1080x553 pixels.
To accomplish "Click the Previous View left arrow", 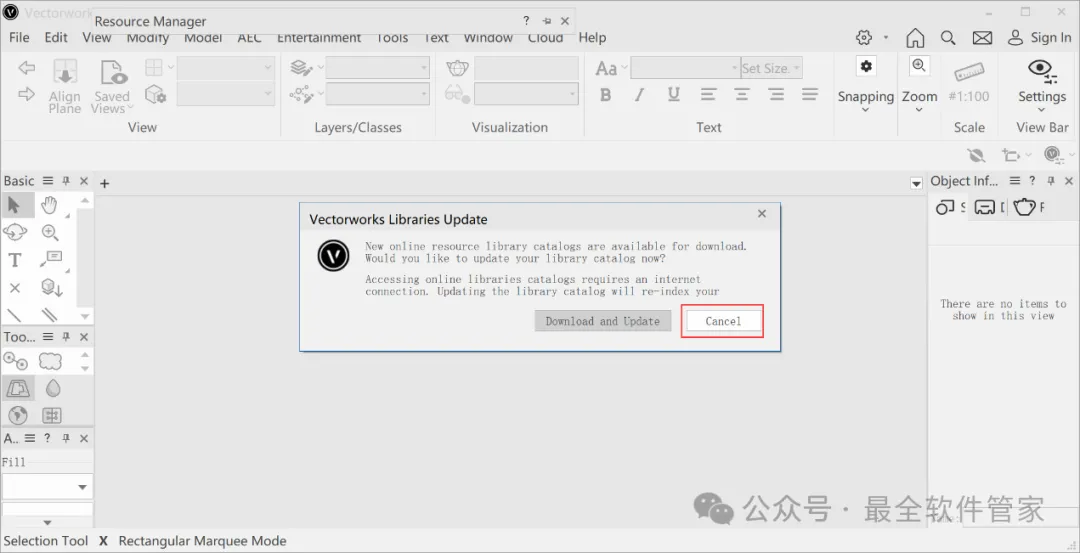I will coord(26,67).
